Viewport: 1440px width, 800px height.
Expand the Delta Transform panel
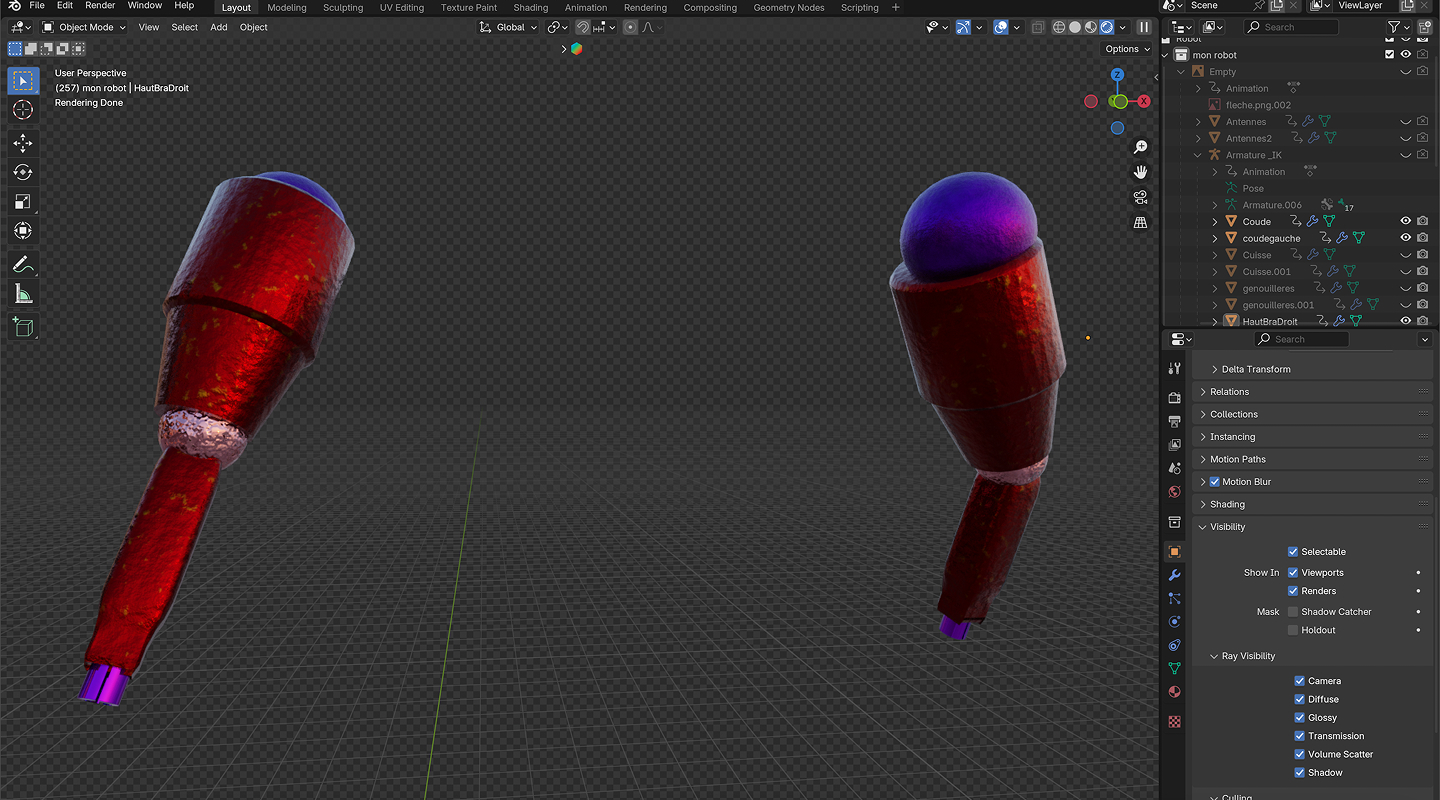[x=1256, y=369]
